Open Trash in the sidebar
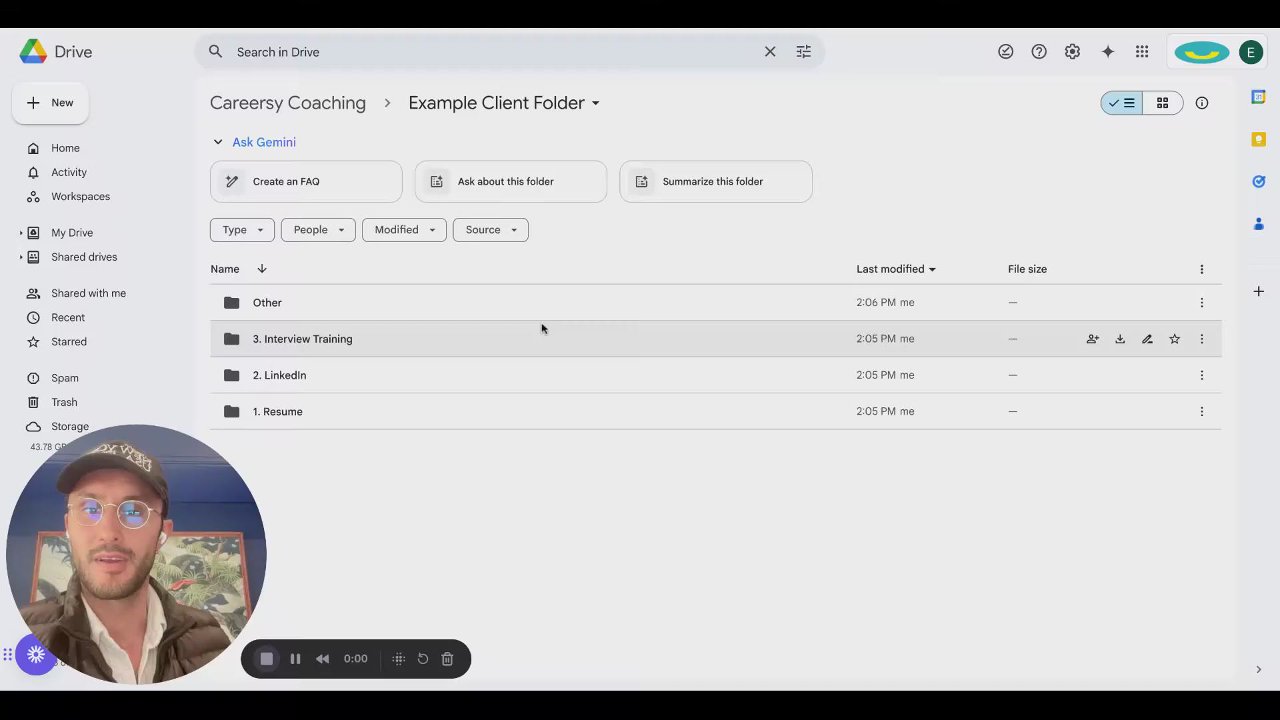The image size is (1280, 720). pyautogui.click(x=64, y=402)
